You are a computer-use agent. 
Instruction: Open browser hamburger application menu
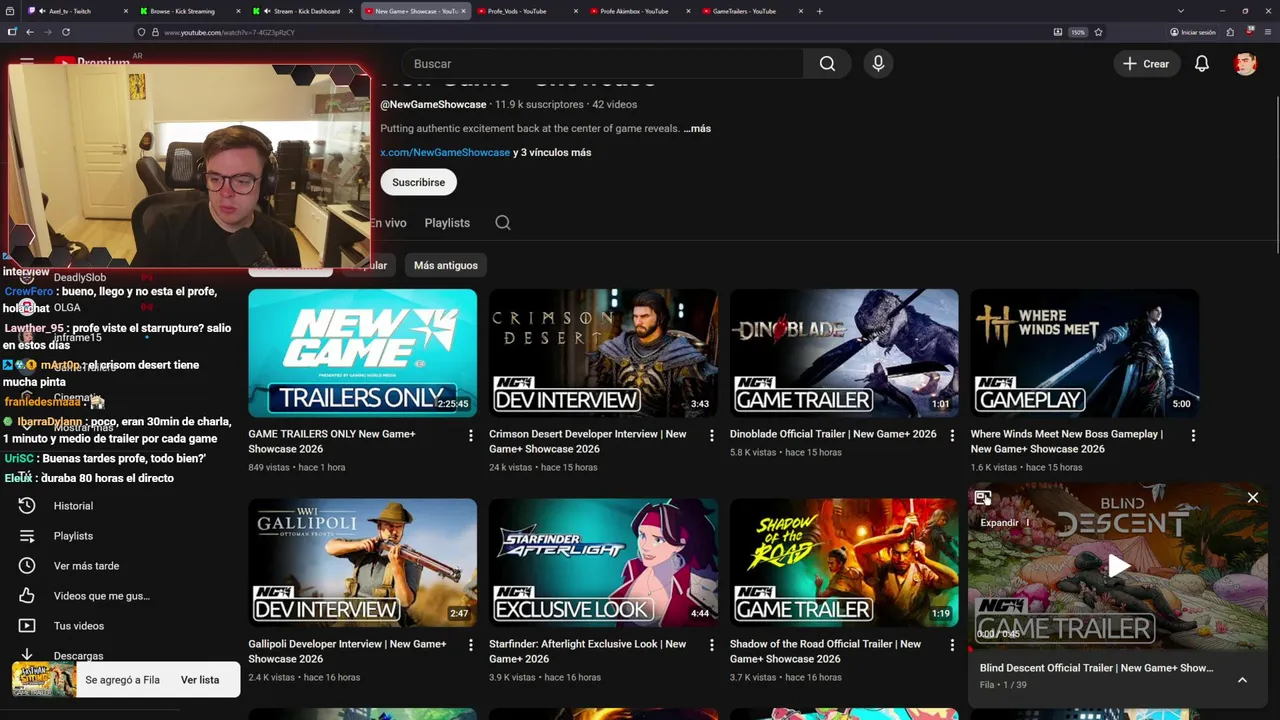click(x=1268, y=32)
